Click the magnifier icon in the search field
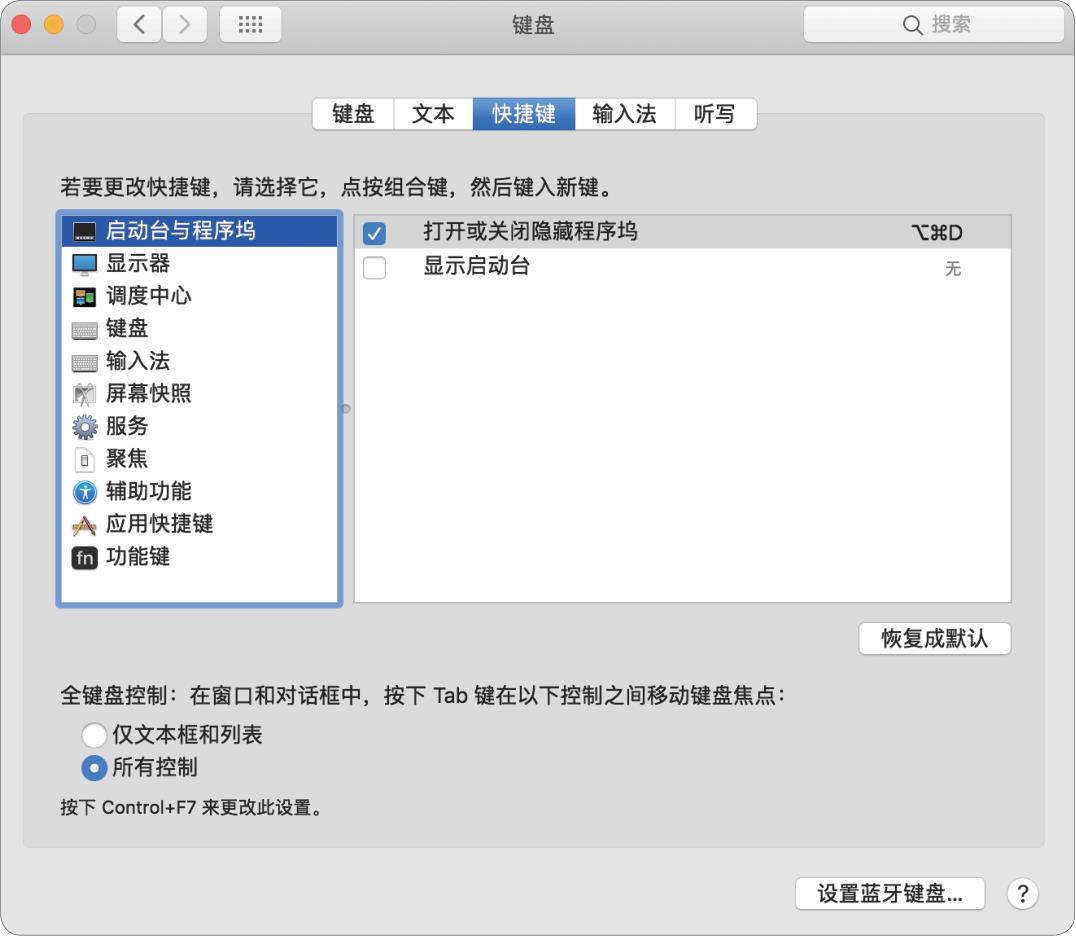1076x937 pixels. click(x=912, y=25)
